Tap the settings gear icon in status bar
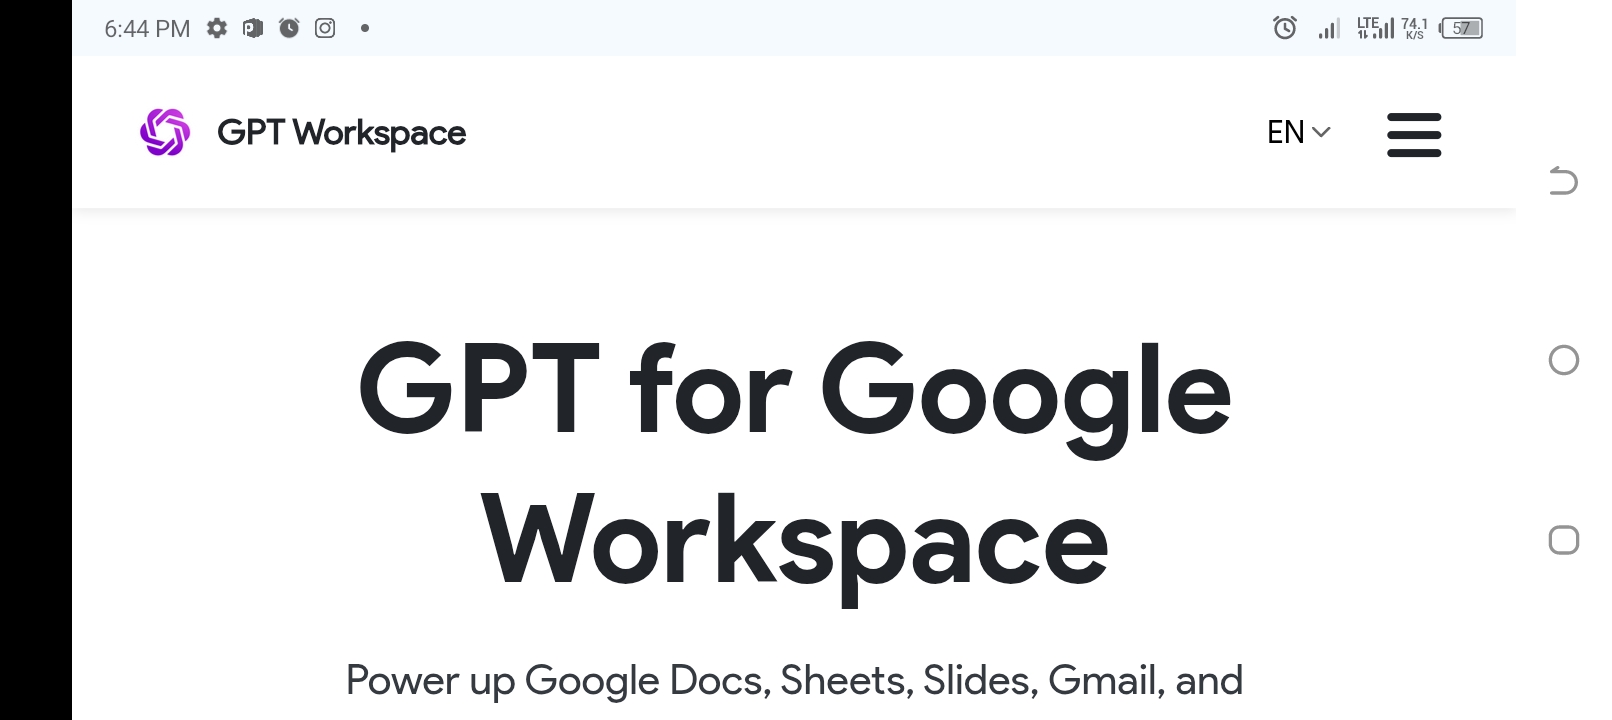The height and width of the screenshot is (720, 1612). click(217, 28)
